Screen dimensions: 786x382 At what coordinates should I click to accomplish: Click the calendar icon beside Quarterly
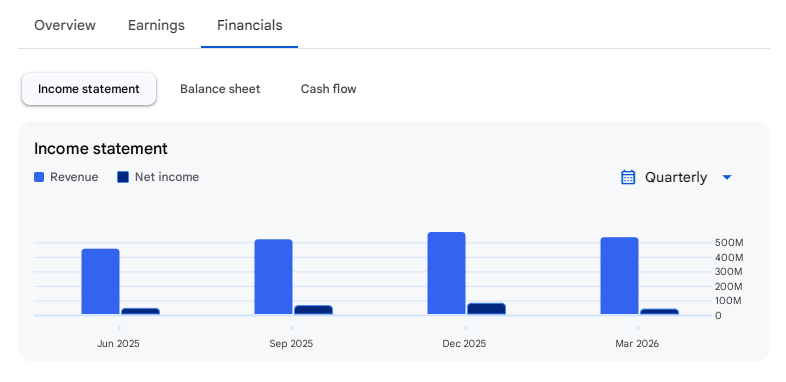pos(628,177)
